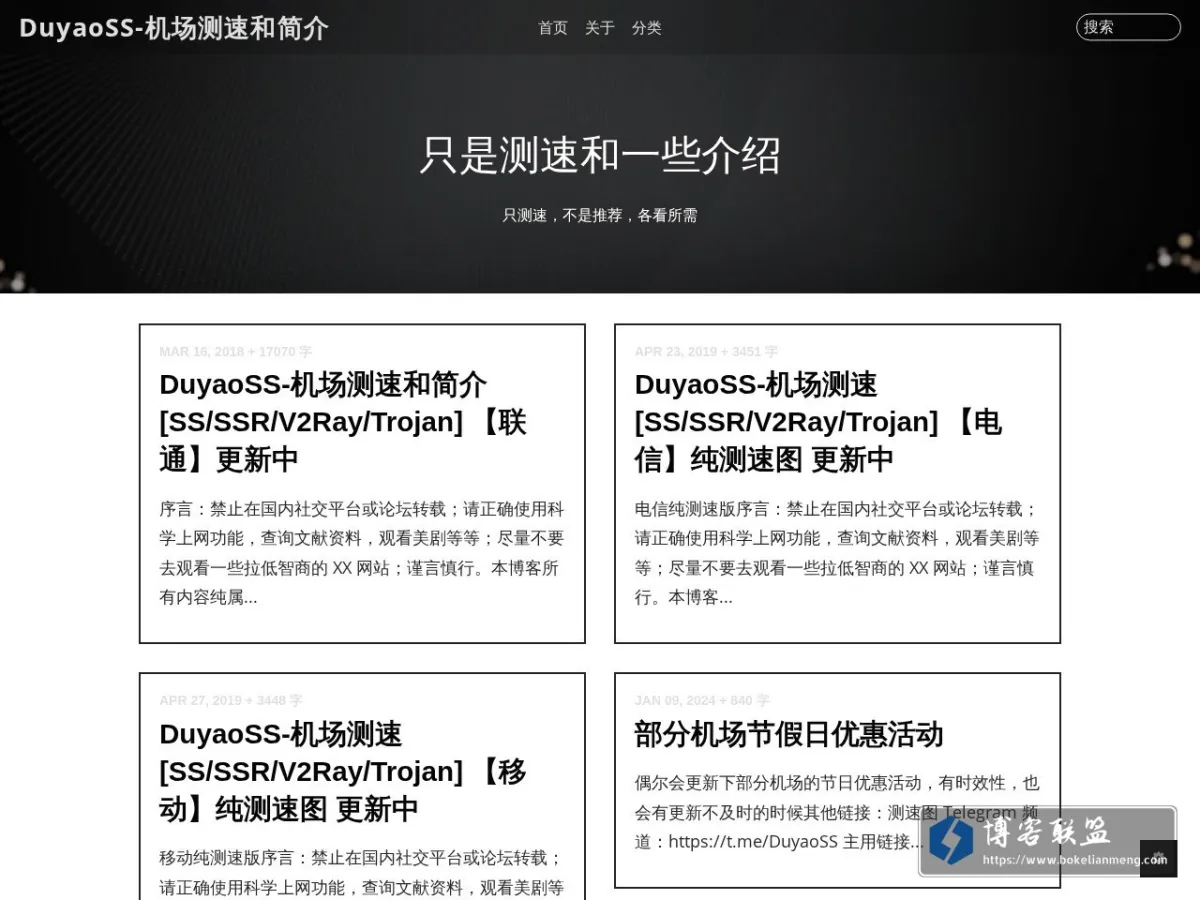Click the dark square button at bottom-right corner
Image resolution: width=1200 pixels, height=900 pixels.
pyautogui.click(x=1158, y=858)
